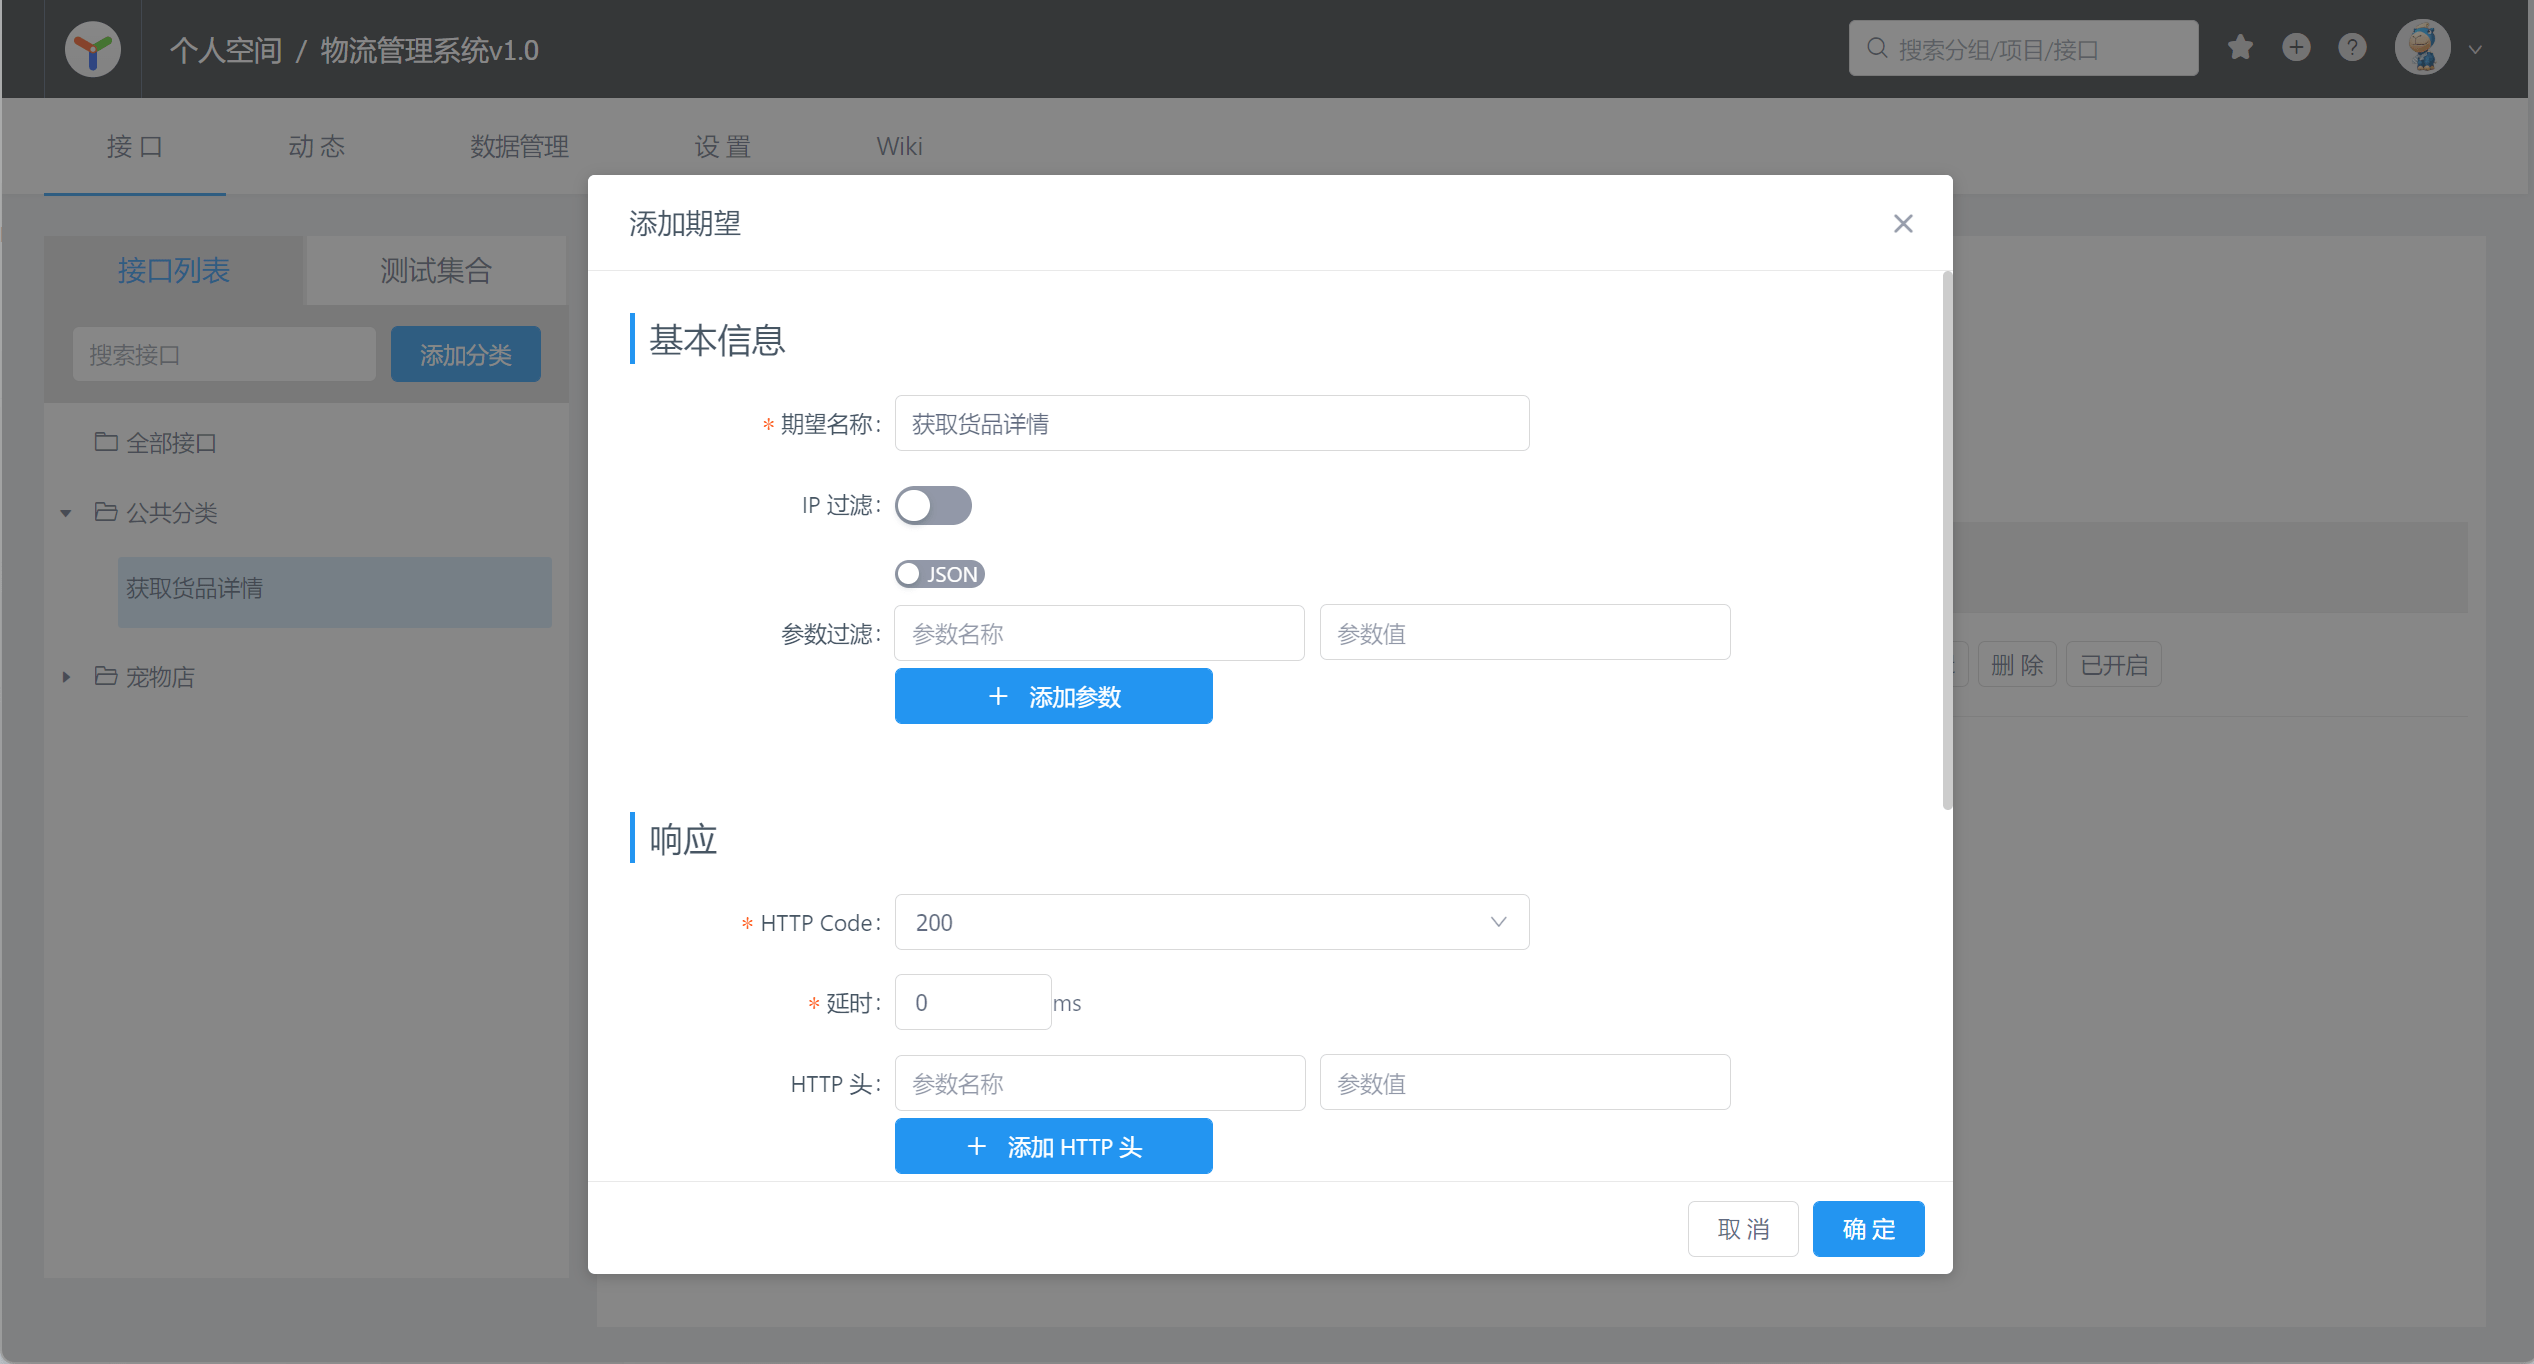Screen dimensions: 2534x1364
Task: Enable the IP 过滤 switch
Action: (x=932, y=506)
